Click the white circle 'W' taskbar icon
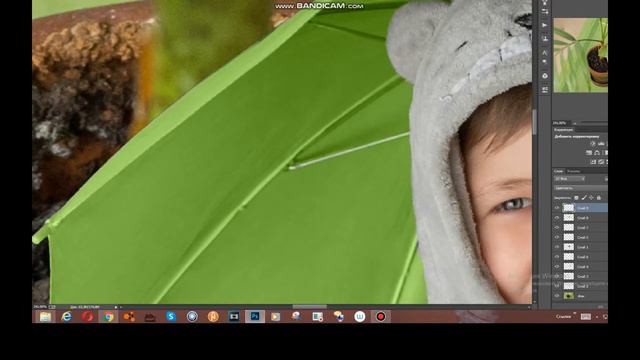 [x=360, y=316]
